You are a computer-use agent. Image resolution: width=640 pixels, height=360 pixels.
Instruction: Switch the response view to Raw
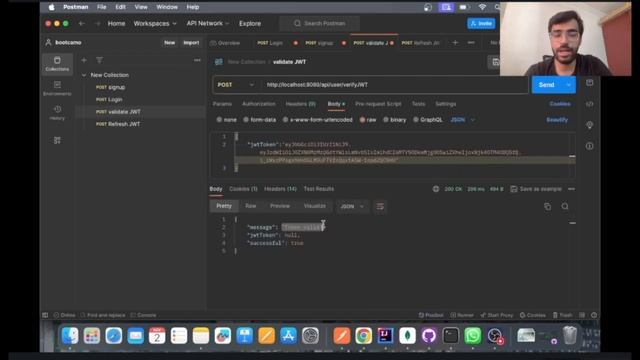tap(251, 206)
